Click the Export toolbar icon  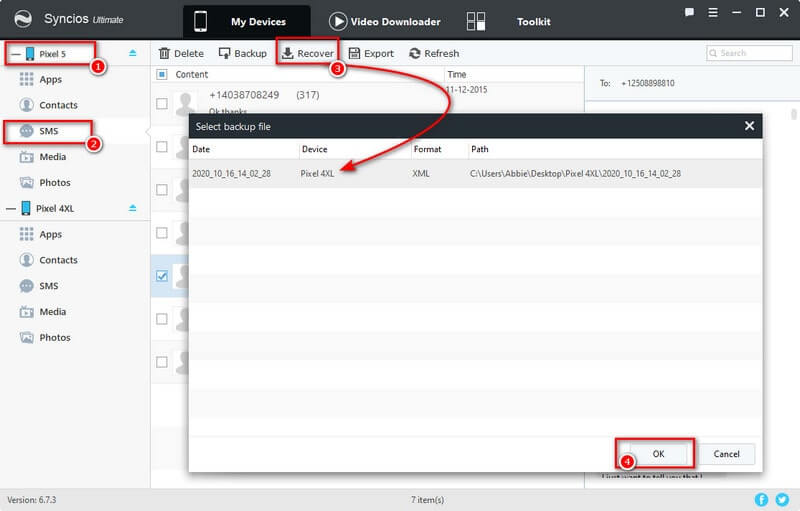click(x=355, y=53)
